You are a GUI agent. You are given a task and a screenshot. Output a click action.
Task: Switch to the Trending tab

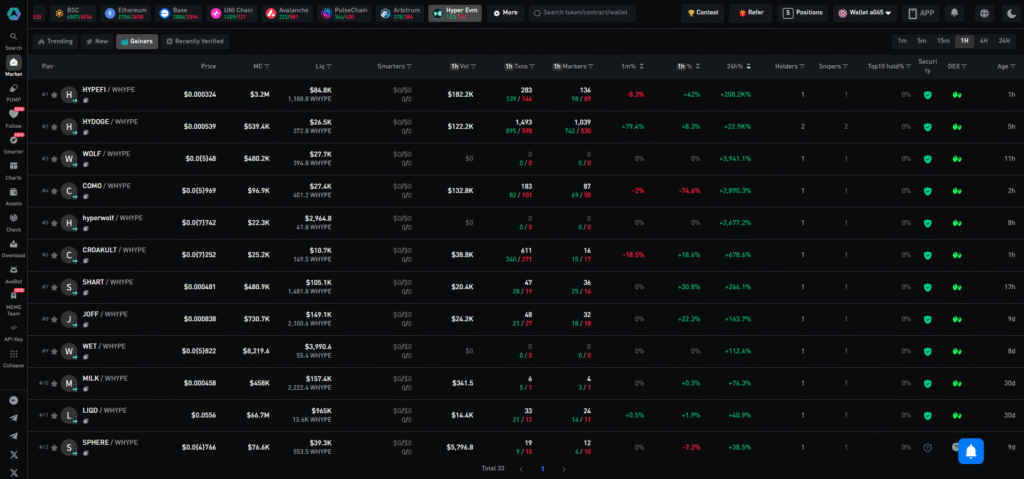pos(56,41)
